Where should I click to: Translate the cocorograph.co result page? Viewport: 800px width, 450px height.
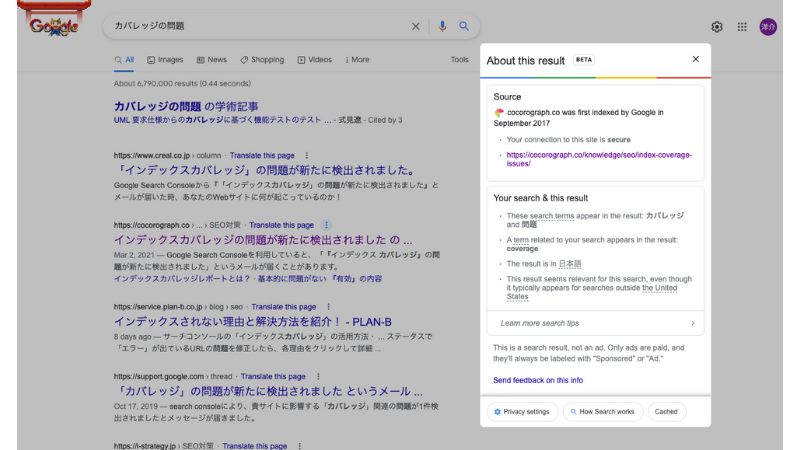[x=281, y=225]
